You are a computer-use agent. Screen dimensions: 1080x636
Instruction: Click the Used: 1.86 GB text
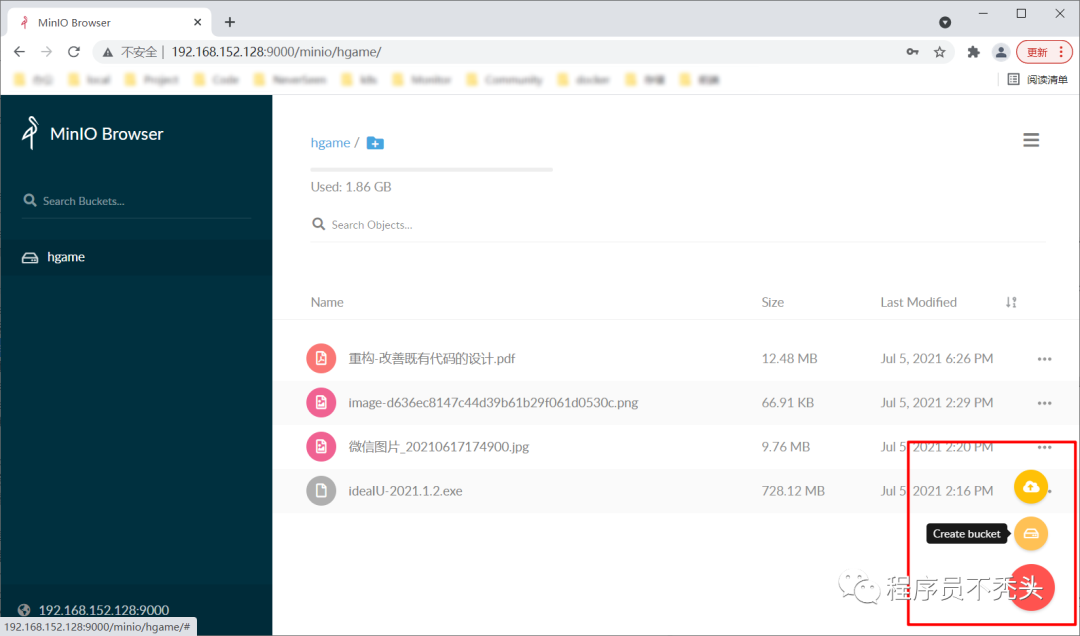coord(351,187)
